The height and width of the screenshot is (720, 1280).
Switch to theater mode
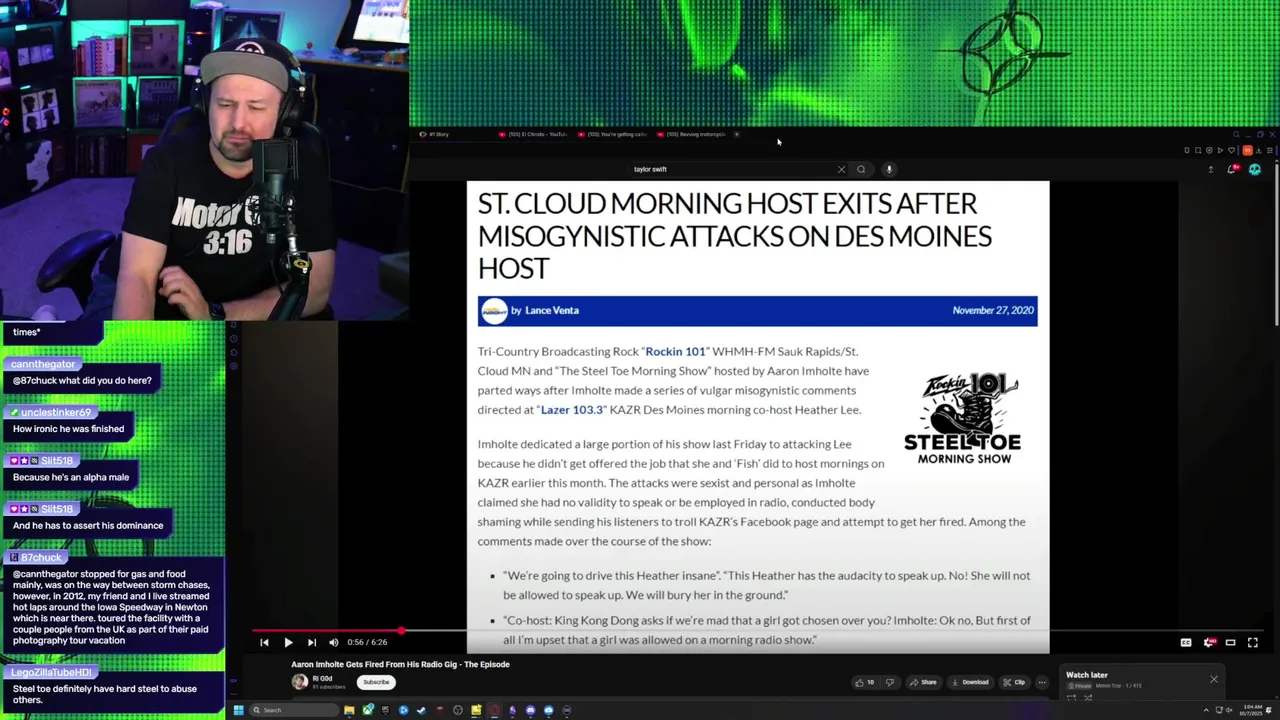(1231, 643)
